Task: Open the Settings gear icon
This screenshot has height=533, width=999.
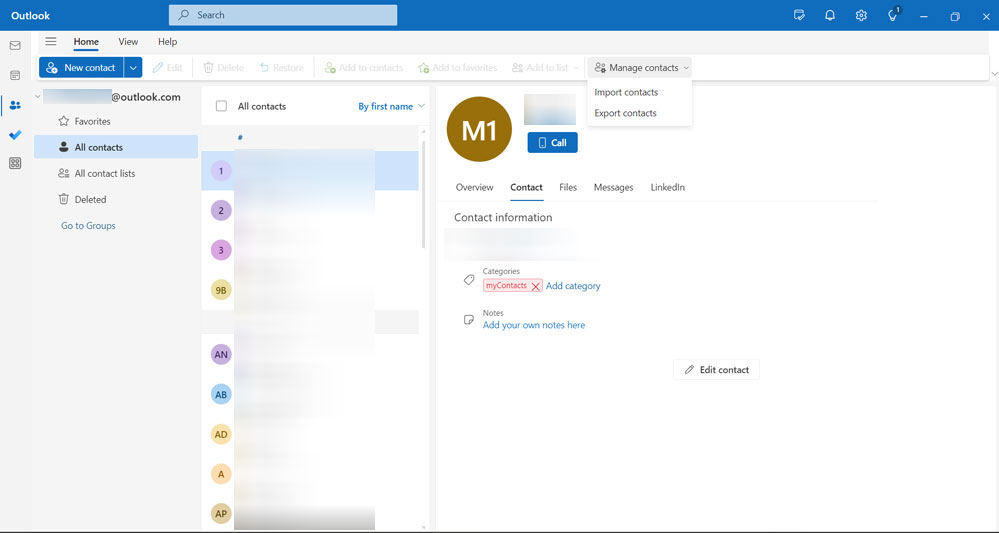Action: pyautogui.click(x=861, y=16)
